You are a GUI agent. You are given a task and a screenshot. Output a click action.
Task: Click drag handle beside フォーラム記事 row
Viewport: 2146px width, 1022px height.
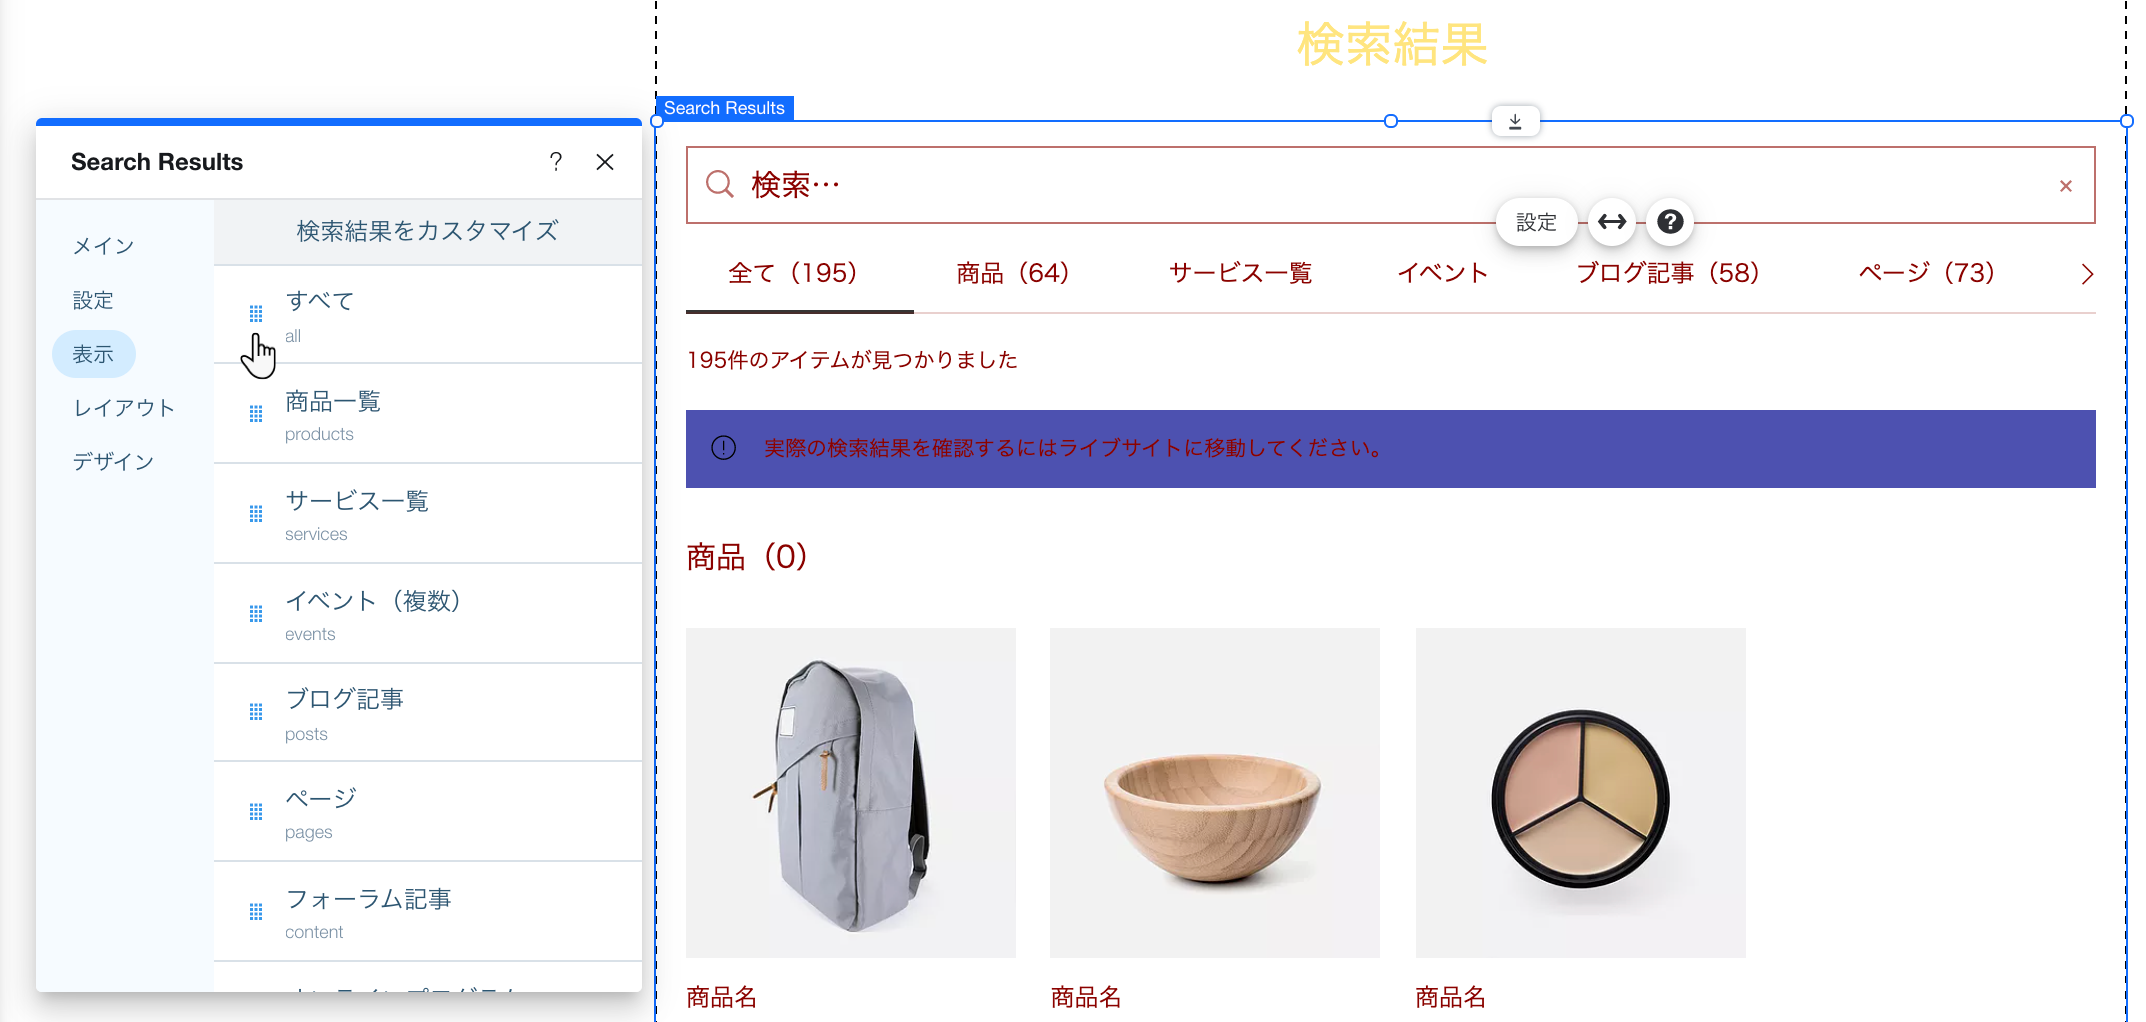click(x=256, y=912)
